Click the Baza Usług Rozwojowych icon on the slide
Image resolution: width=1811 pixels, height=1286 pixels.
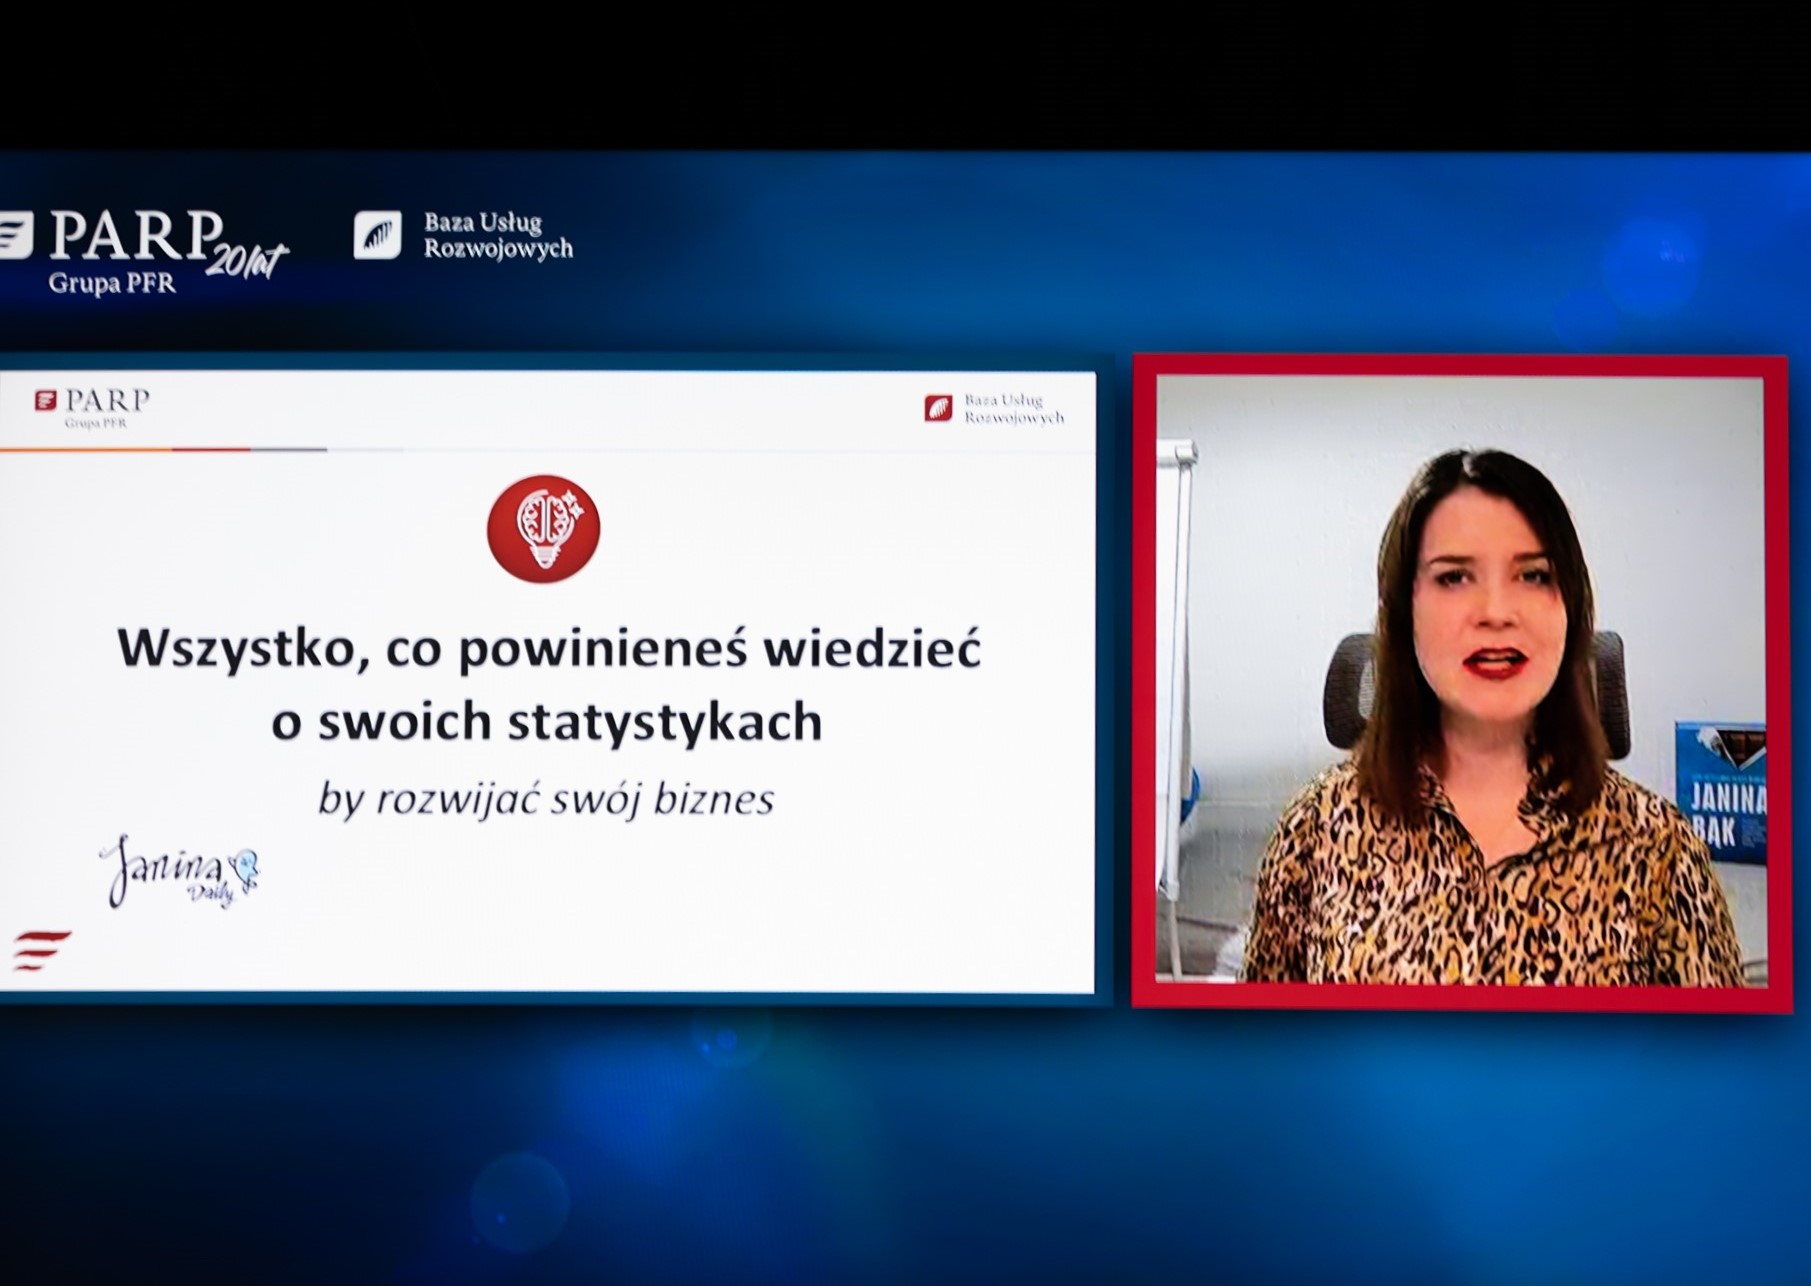pos(940,408)
